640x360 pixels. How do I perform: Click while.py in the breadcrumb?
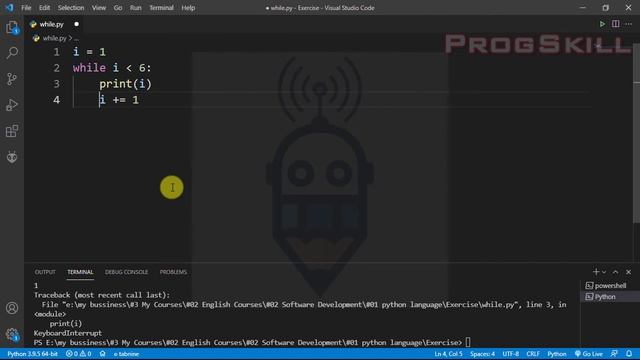54,38
